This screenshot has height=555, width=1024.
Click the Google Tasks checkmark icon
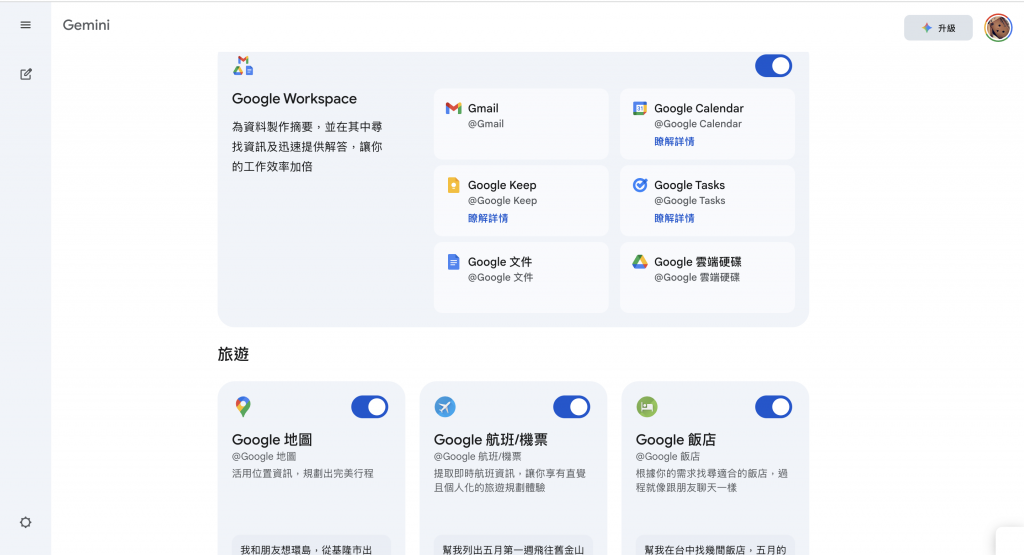click(x=640, y=185)
